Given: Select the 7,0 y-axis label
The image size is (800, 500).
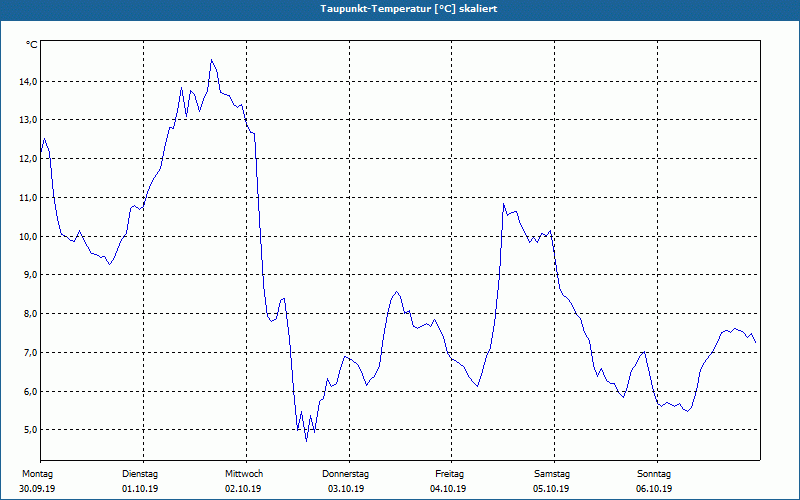Looking at the screenshot, I should (30, 352).
